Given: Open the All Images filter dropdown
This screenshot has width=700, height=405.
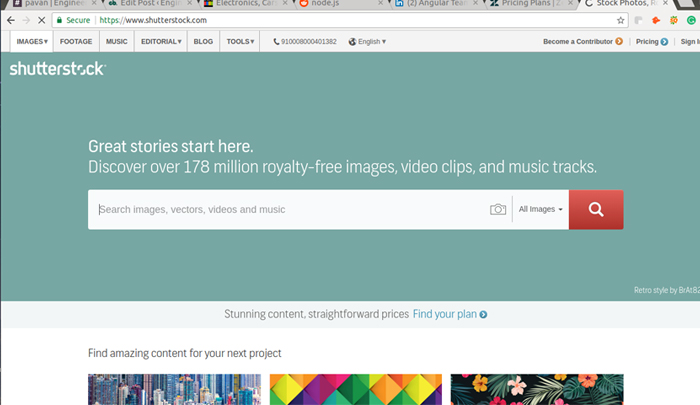Looking at the screenshot, I should pyautogui.click(x=541, y=209).
